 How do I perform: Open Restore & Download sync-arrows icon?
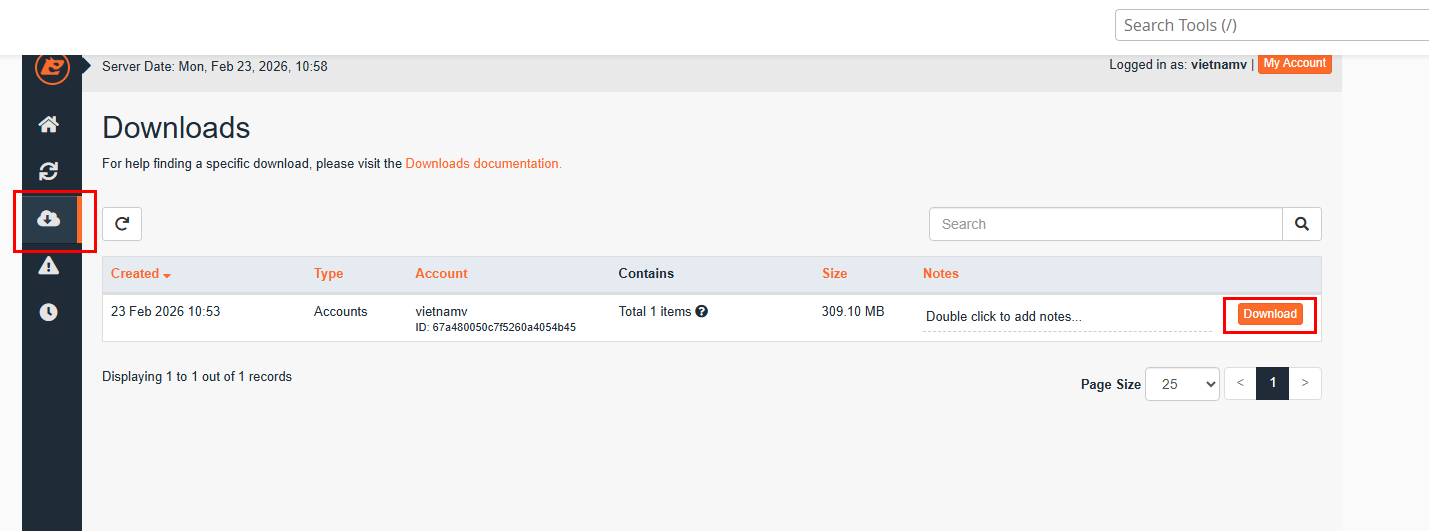tap(48, 171)
